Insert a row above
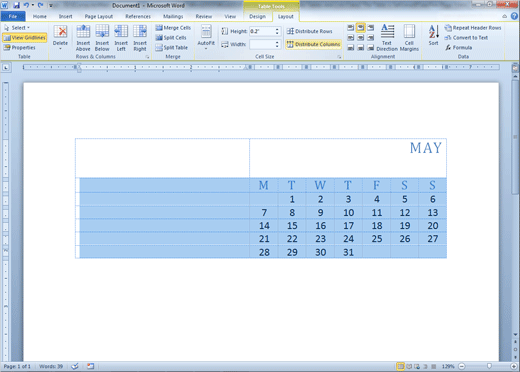The width and height of the screenshot is (520, 372). pos(83,38)
